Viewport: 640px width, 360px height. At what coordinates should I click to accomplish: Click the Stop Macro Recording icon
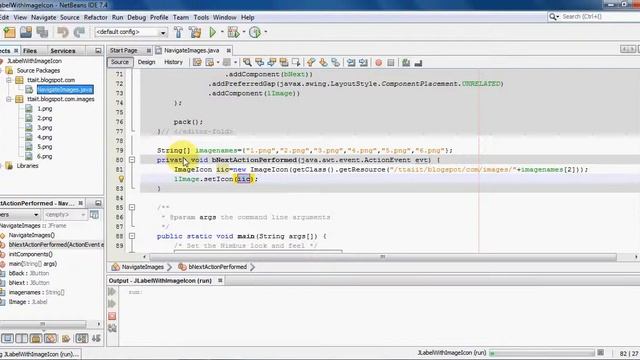[x=391, y=62]
